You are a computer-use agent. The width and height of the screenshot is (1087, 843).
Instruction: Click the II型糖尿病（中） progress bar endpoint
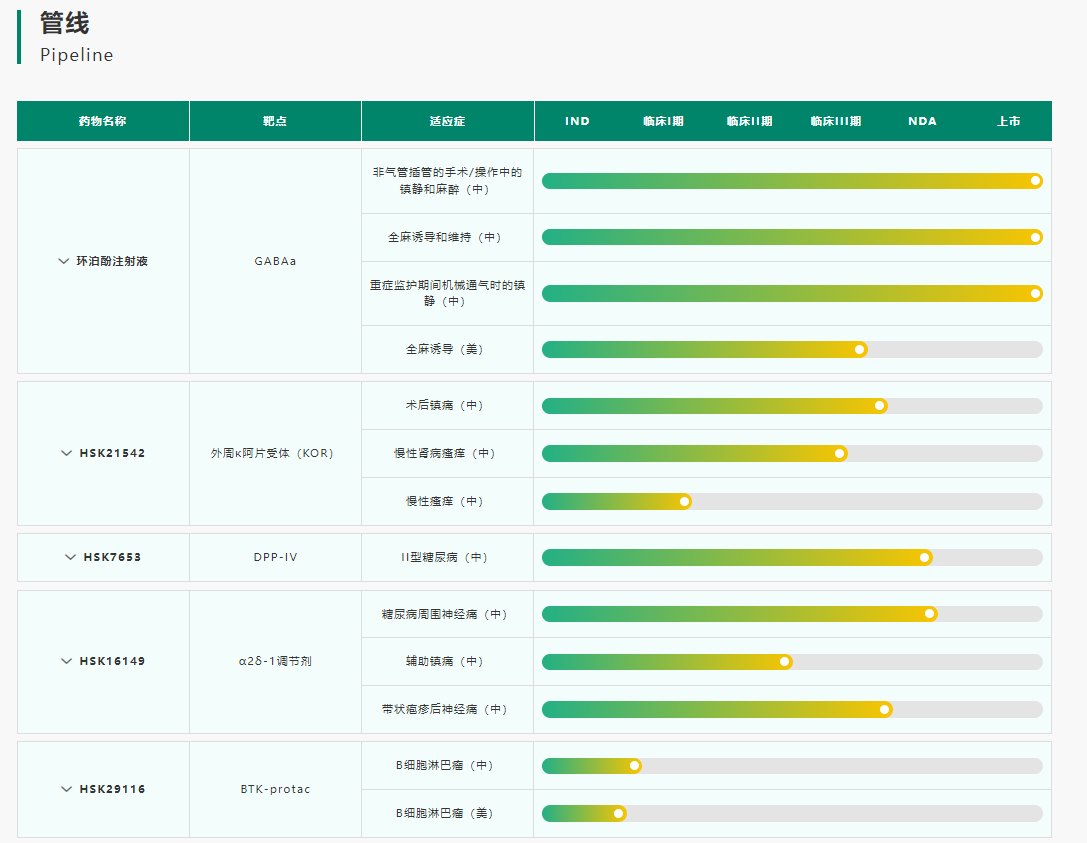pyautogui.click(x=925, y=557)
